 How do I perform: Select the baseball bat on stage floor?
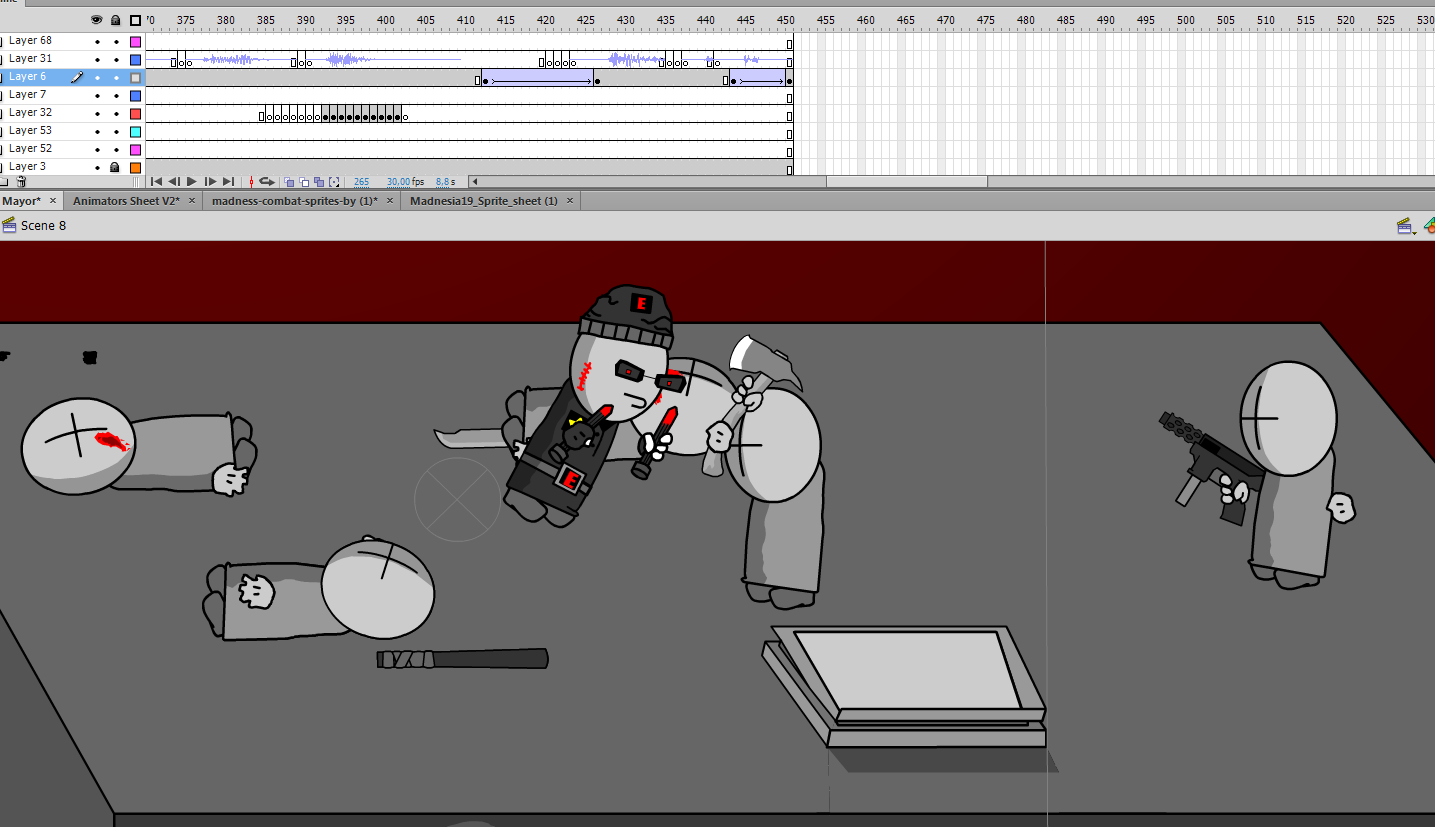(x=462, y=659)
